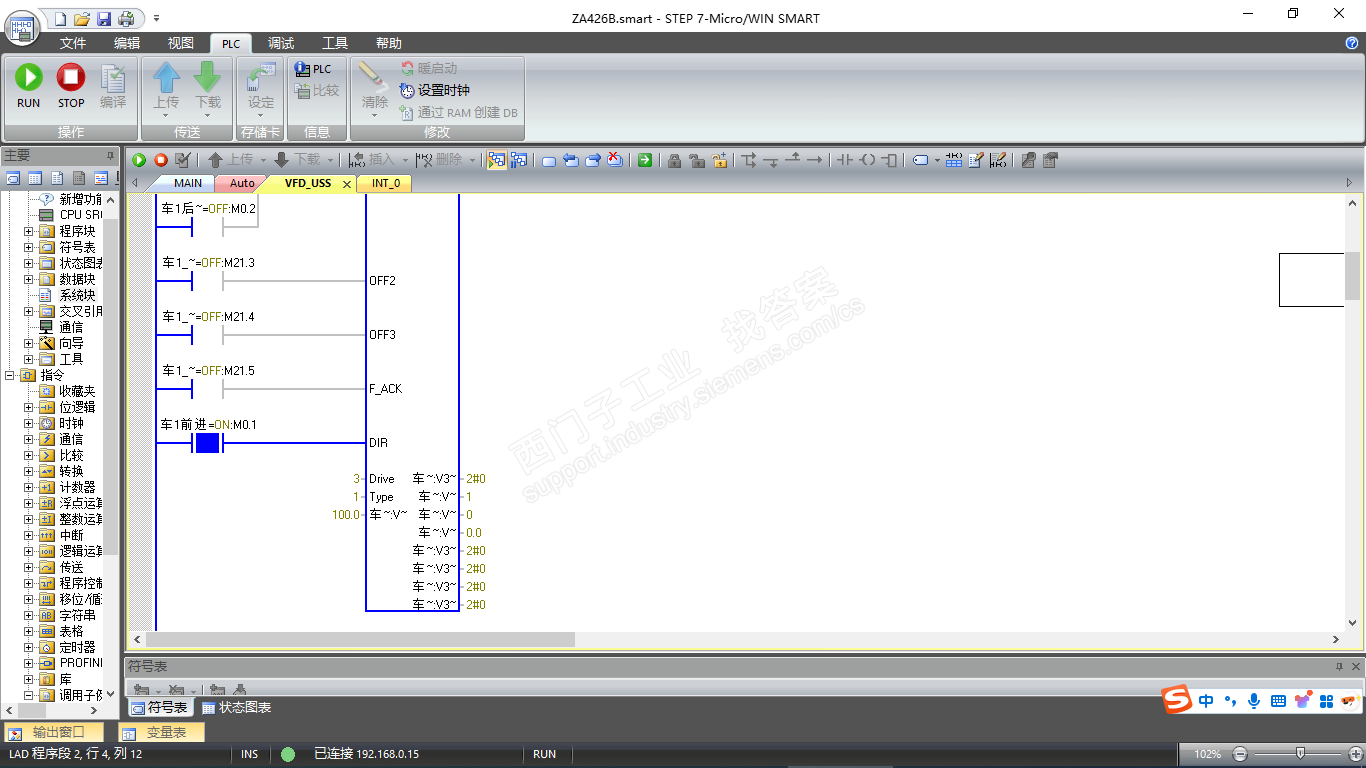Click the microphone icon in IME bar
Screen dimensions: 1366x768
click(x=1254, y=700)
